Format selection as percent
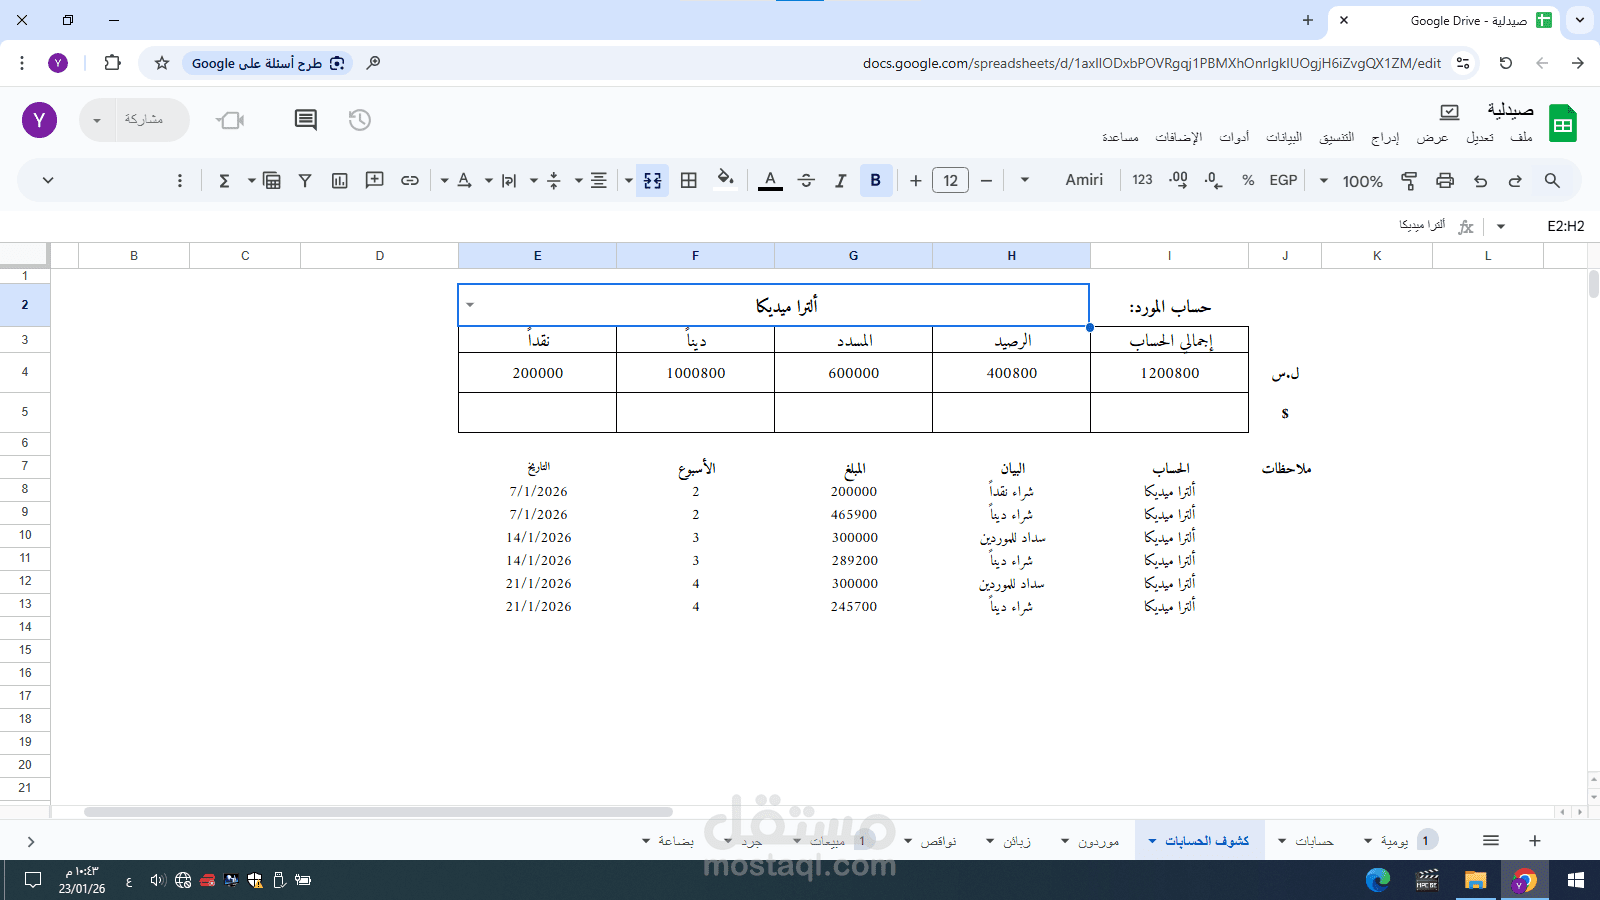Screen dimensions: 1600x900 coord(1248,181)
